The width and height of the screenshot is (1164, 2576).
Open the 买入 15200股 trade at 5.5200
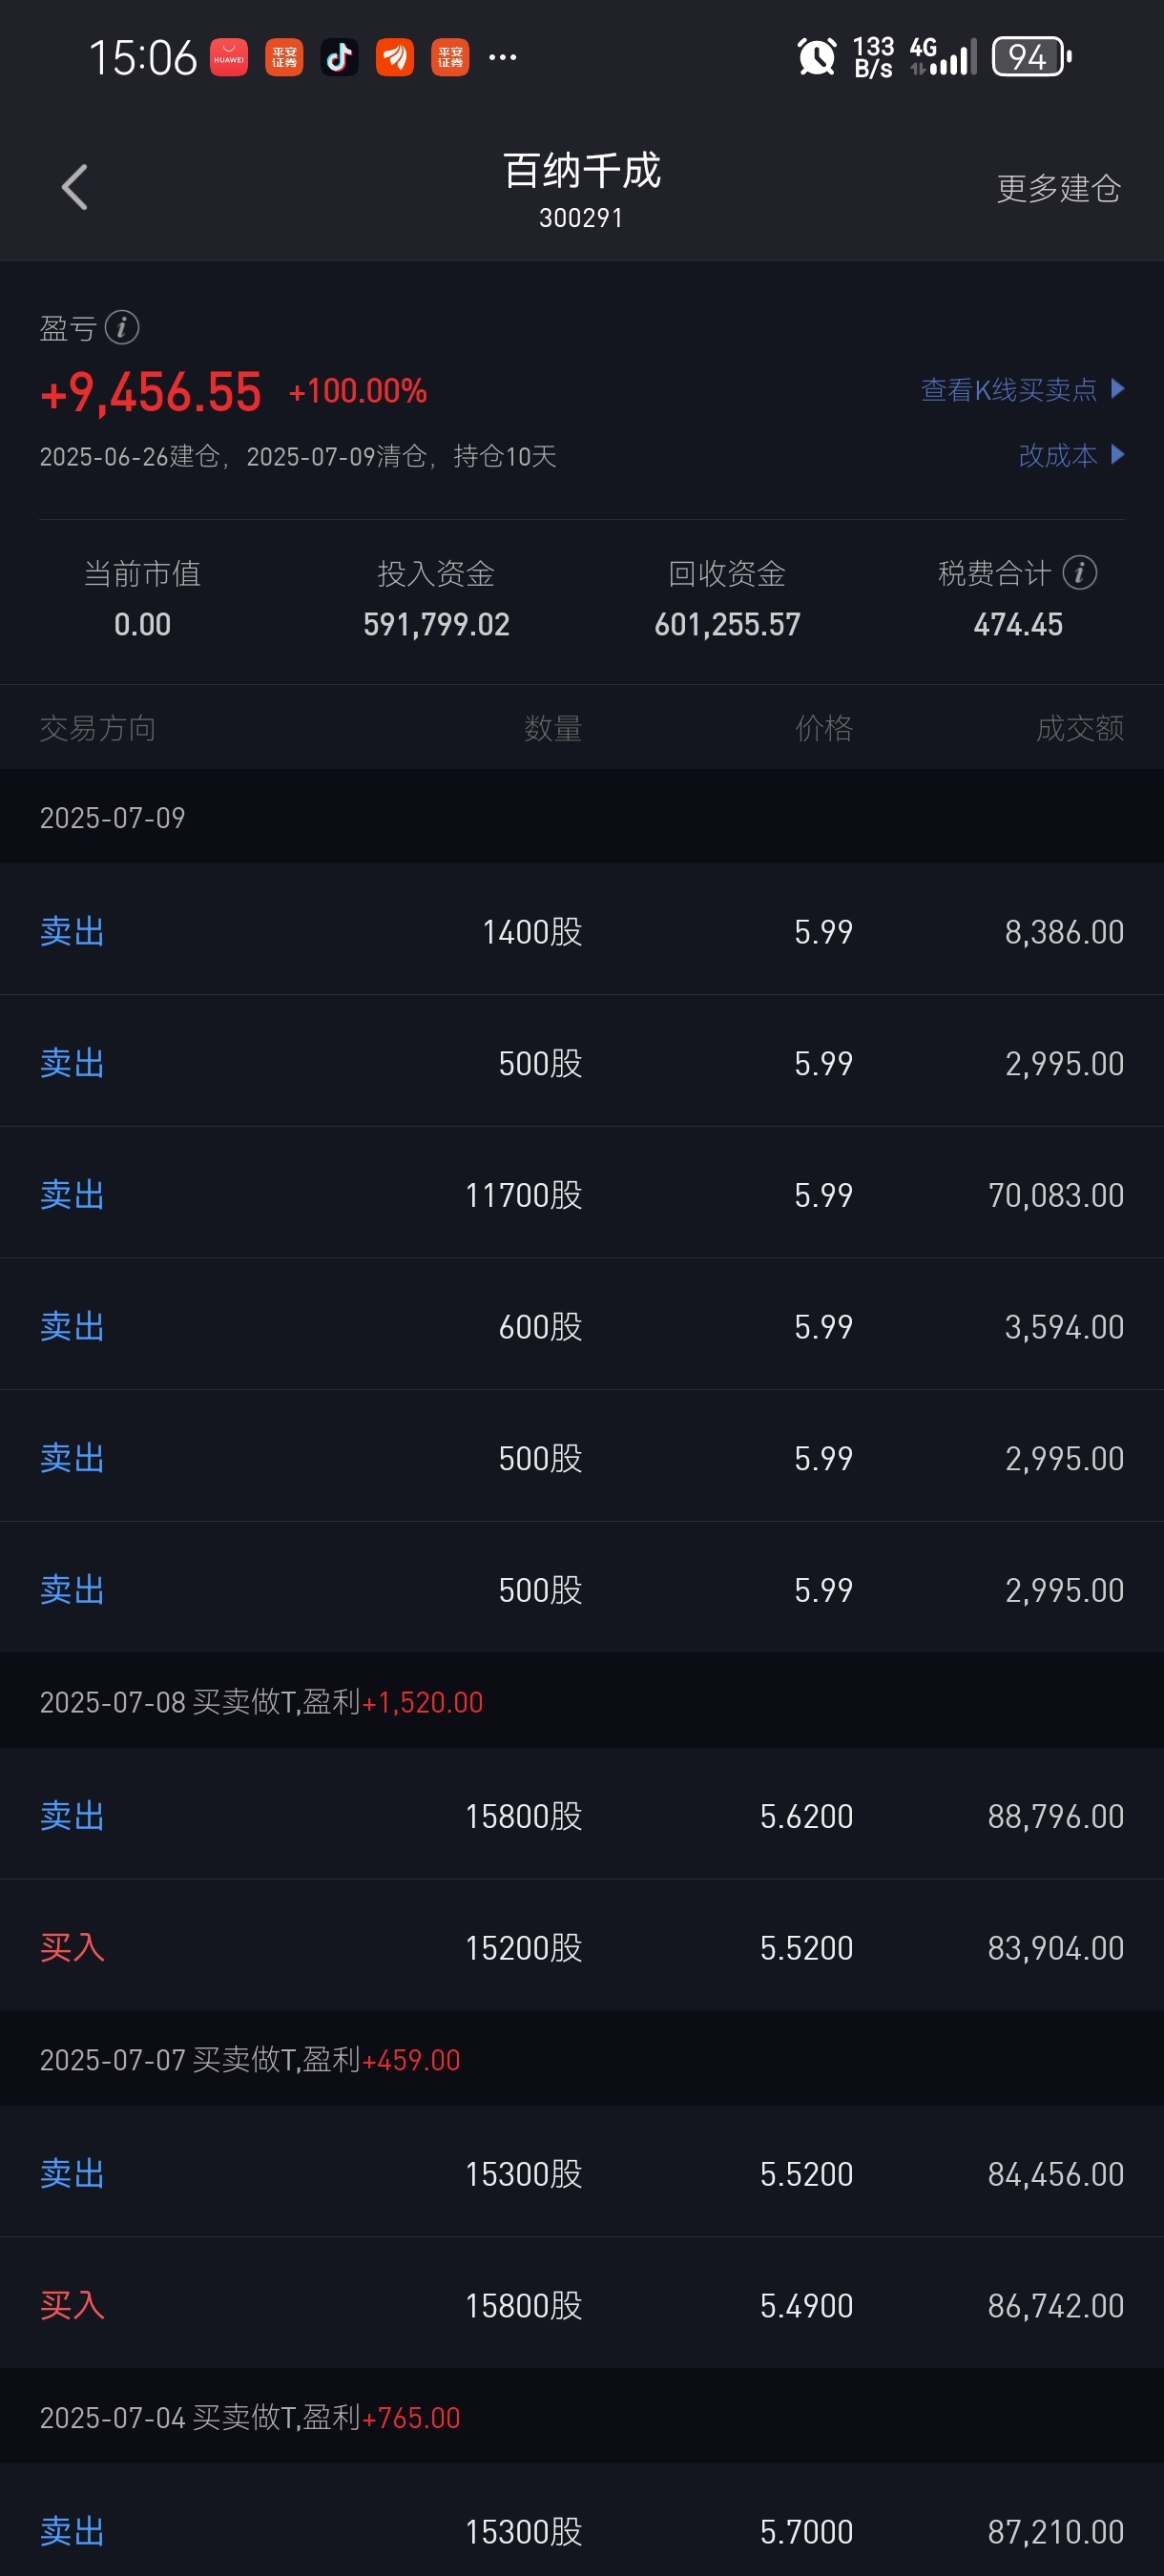(582, 1946)
